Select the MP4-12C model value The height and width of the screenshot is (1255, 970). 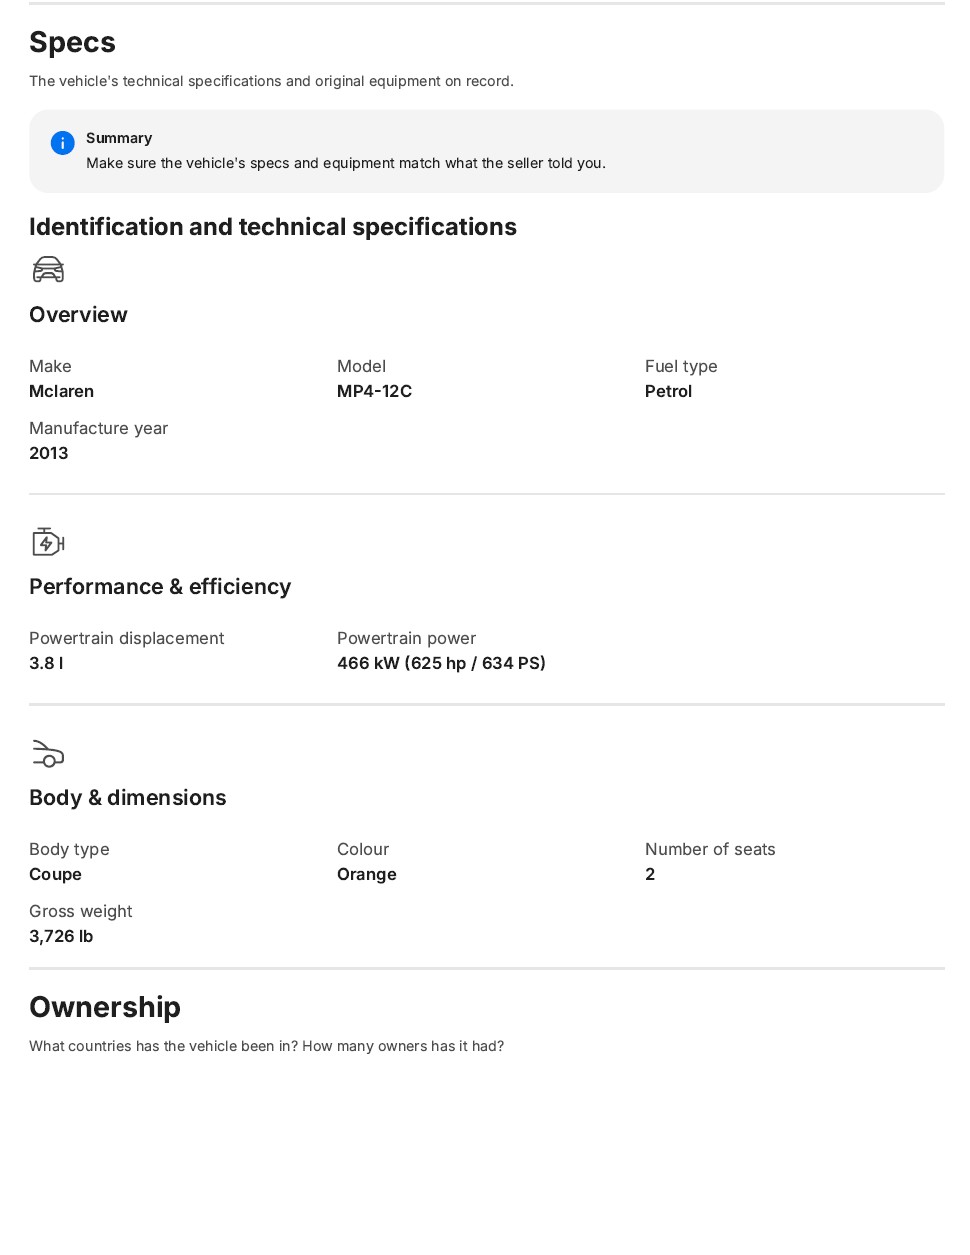point(374,391)
